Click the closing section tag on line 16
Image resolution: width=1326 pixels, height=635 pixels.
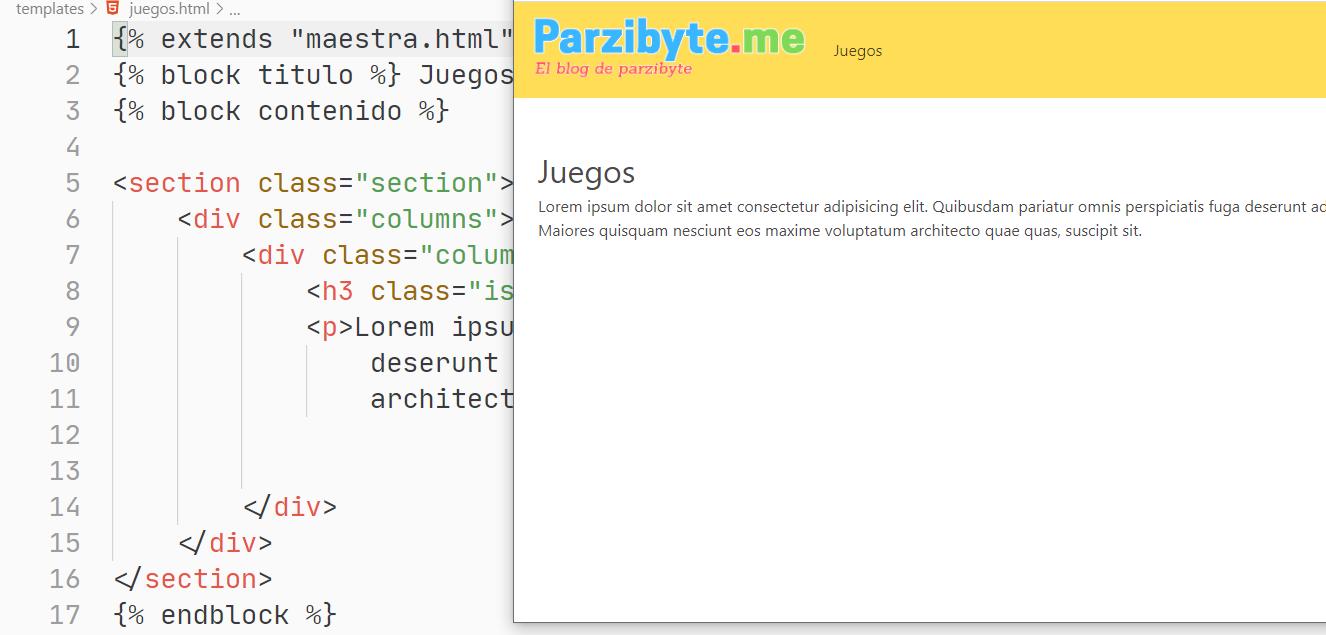pyautogui.click(x=193, y=579)
